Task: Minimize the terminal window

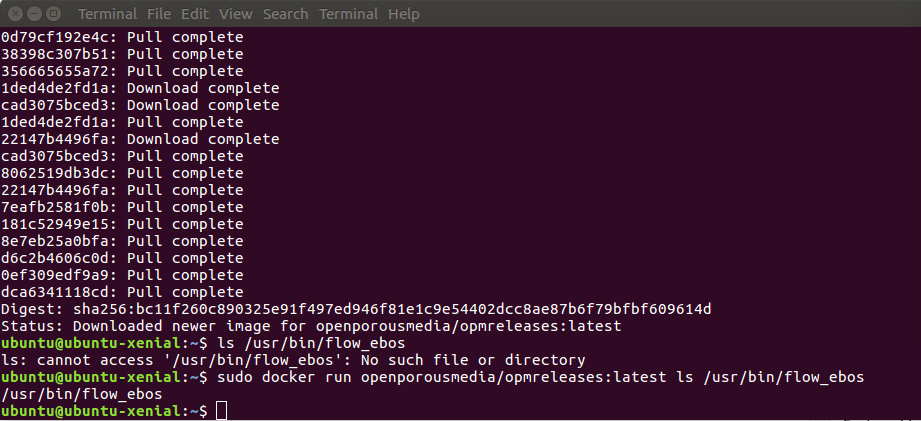Action: [33, 14]
